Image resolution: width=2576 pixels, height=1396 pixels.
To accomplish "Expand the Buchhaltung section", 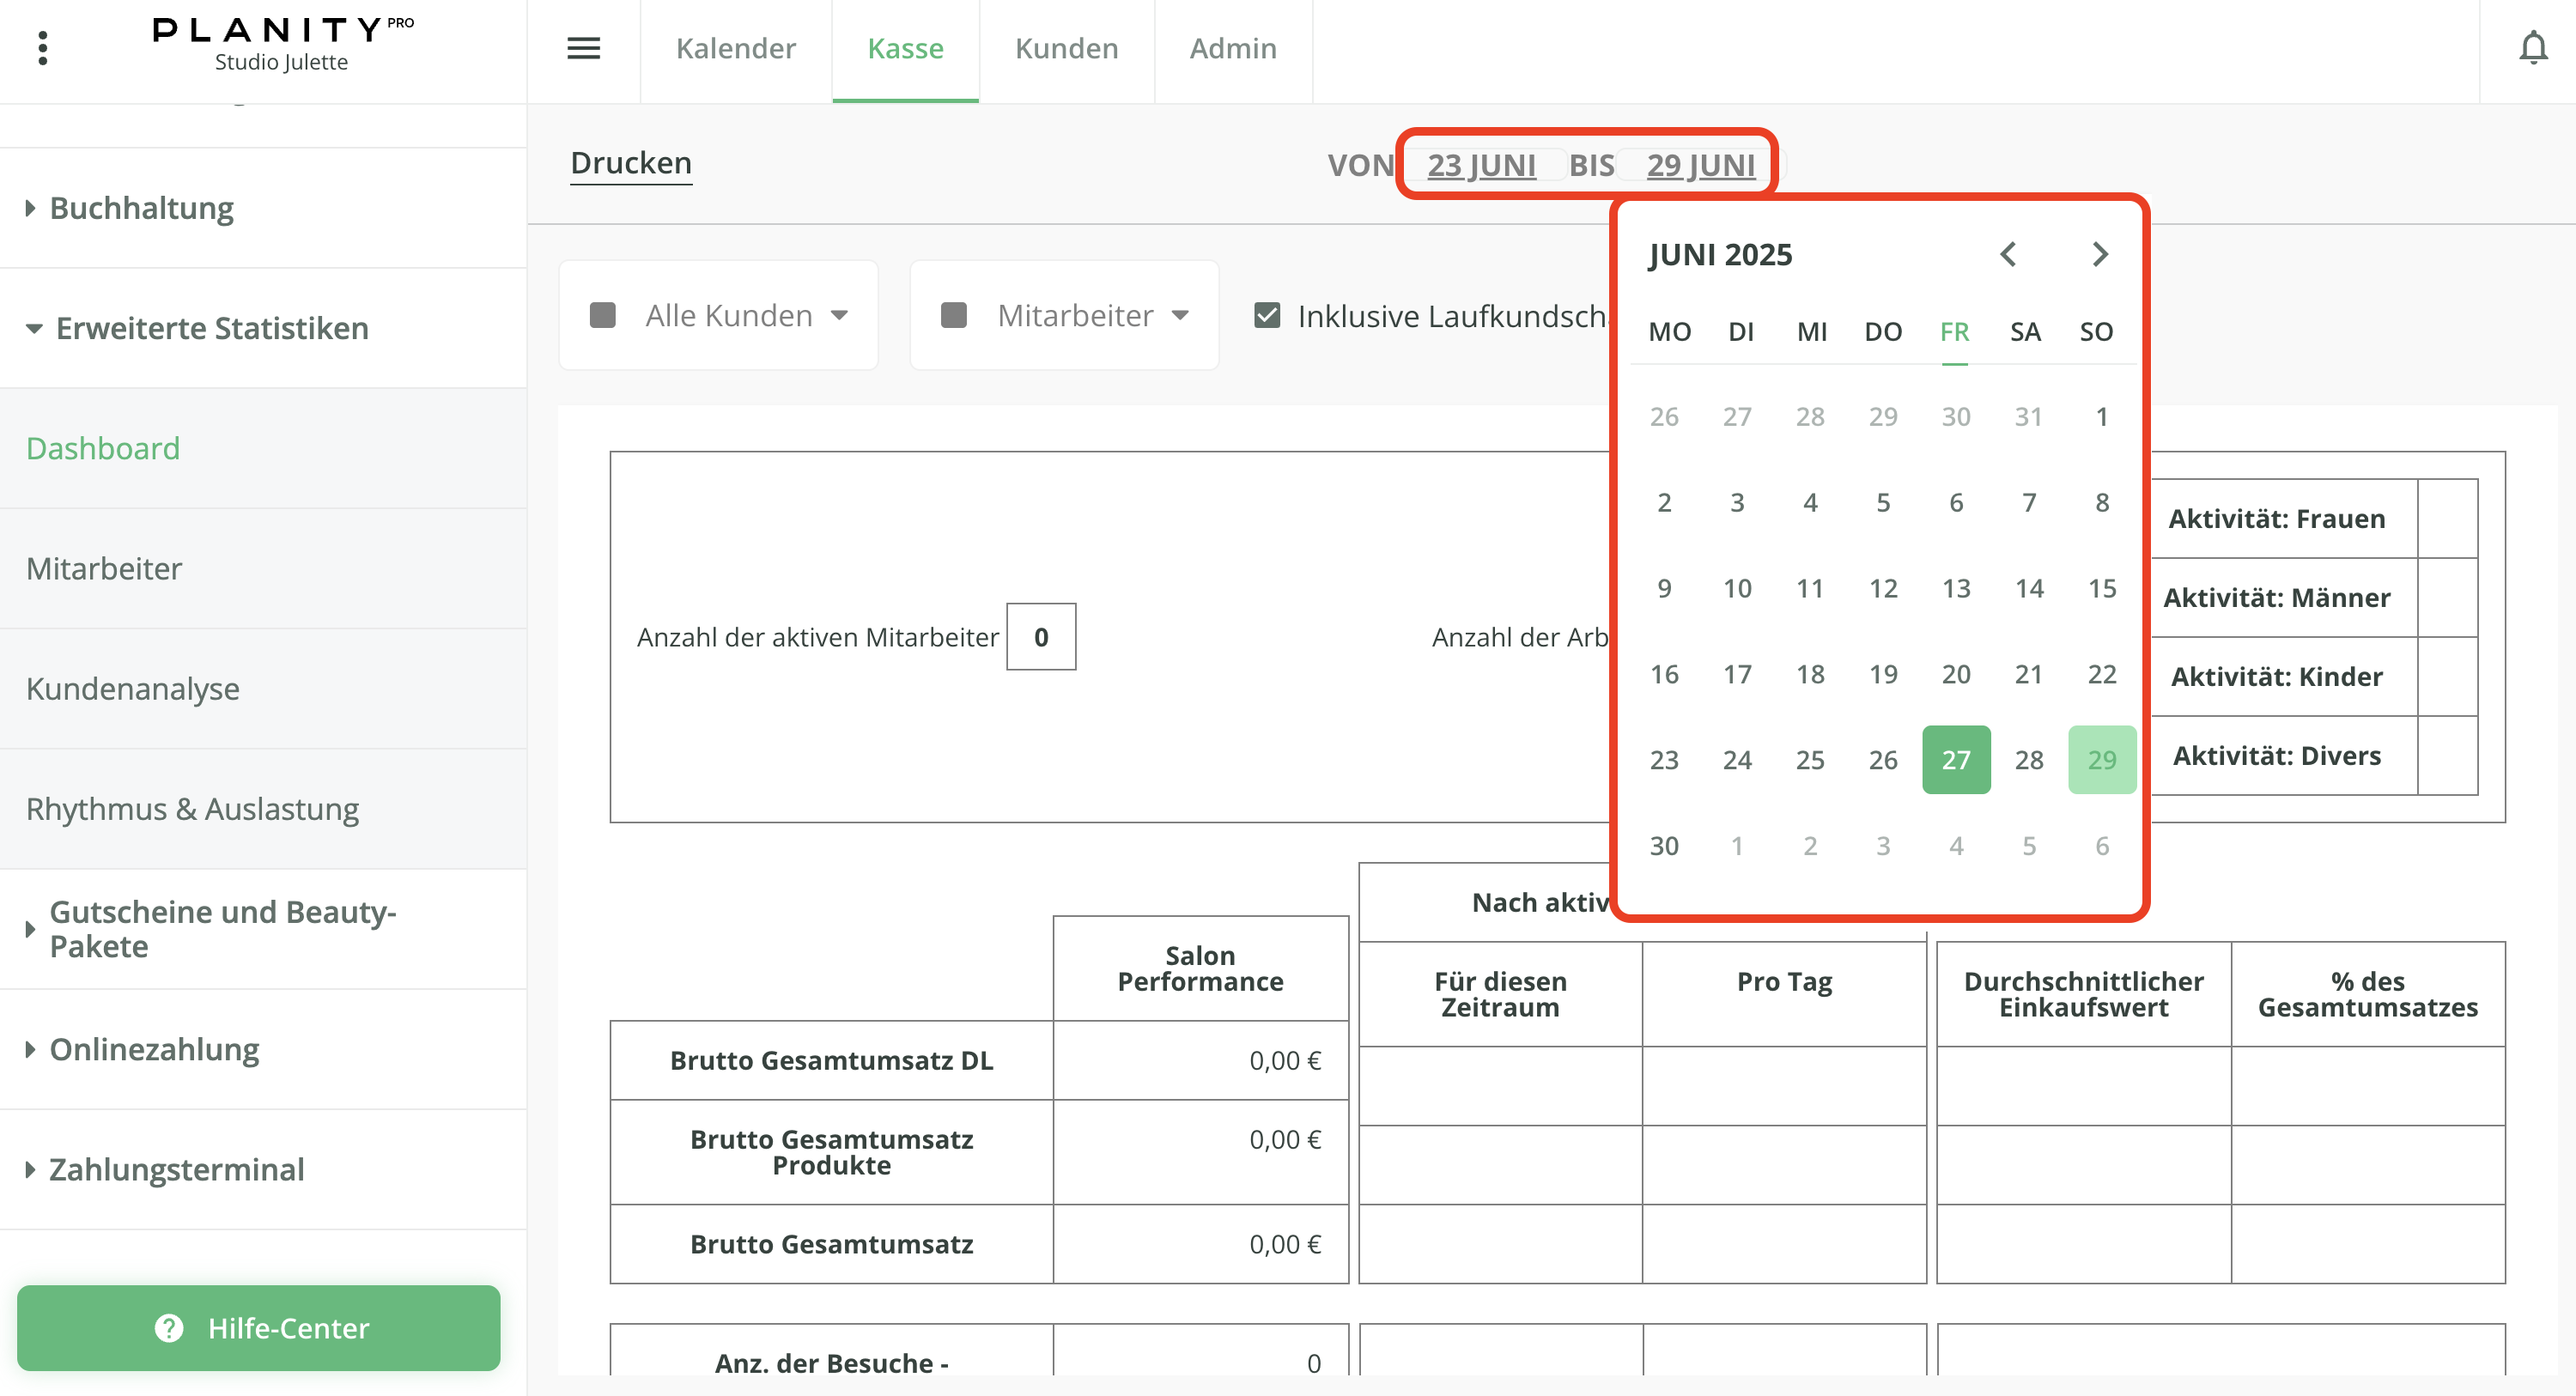I will (x=141, y=208).
